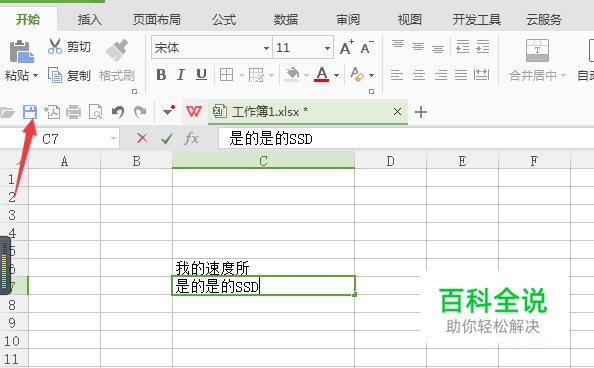Open Print Preview icon
The image size is (594, 368).
(95, 112)
